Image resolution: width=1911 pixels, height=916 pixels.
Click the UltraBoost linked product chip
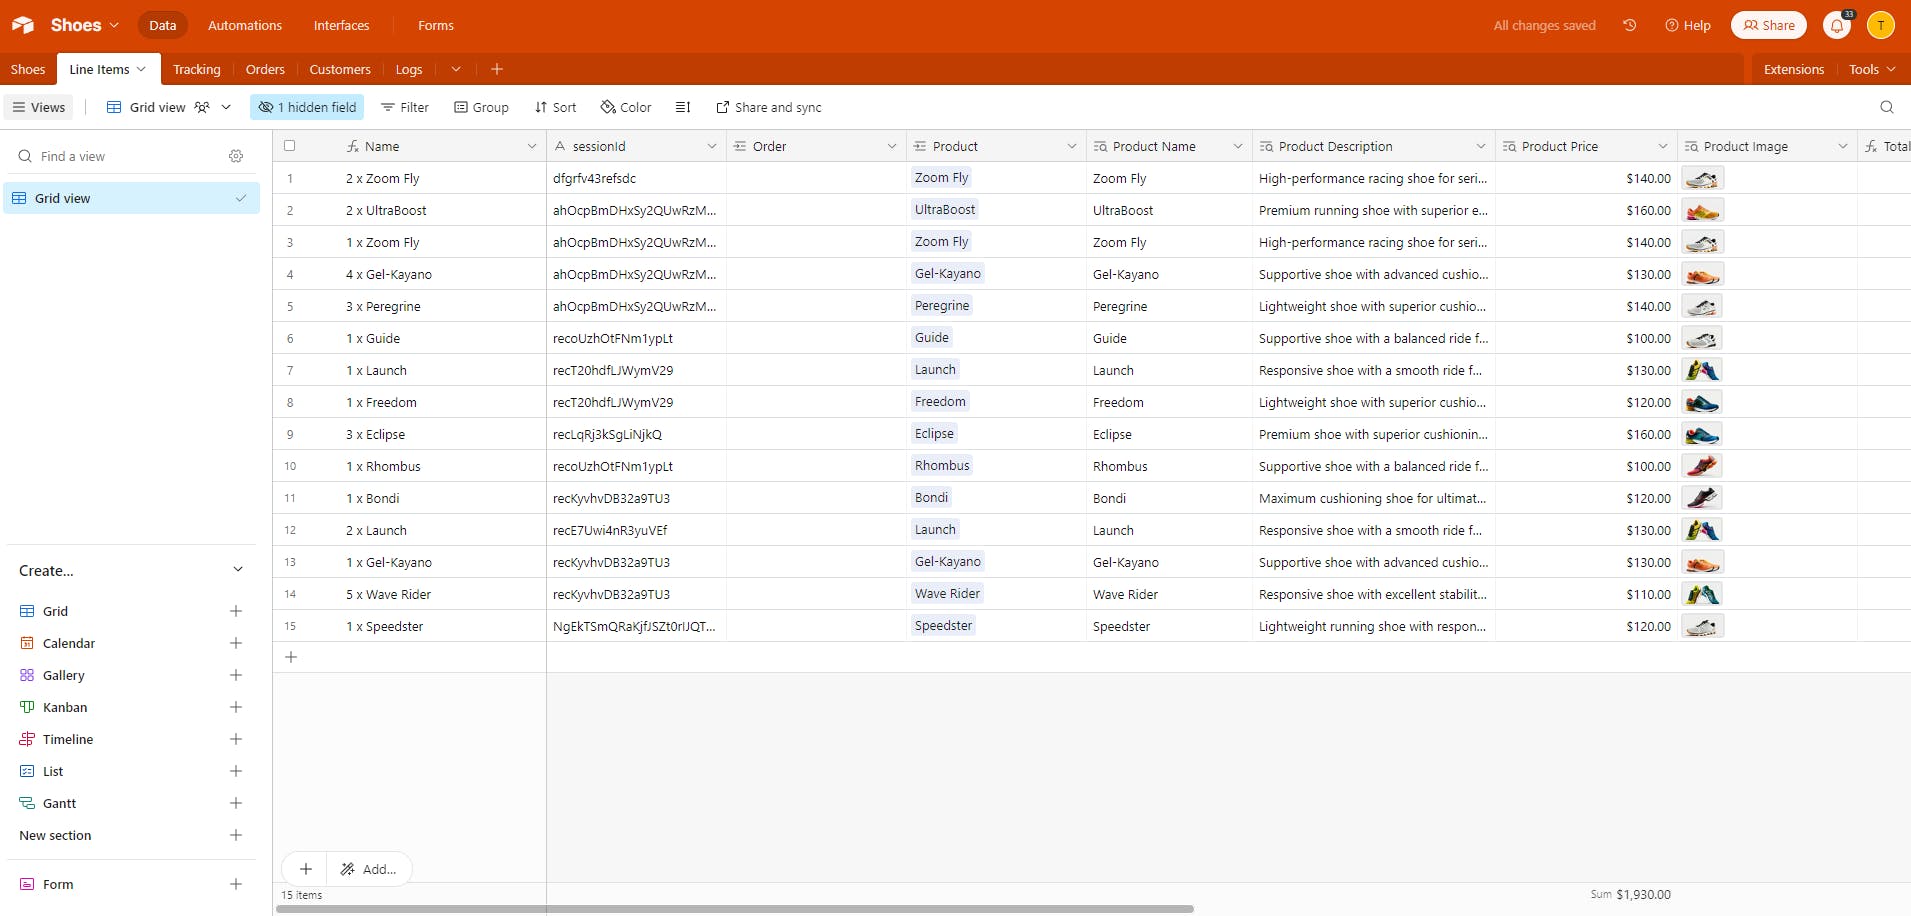tap(945, 210)
